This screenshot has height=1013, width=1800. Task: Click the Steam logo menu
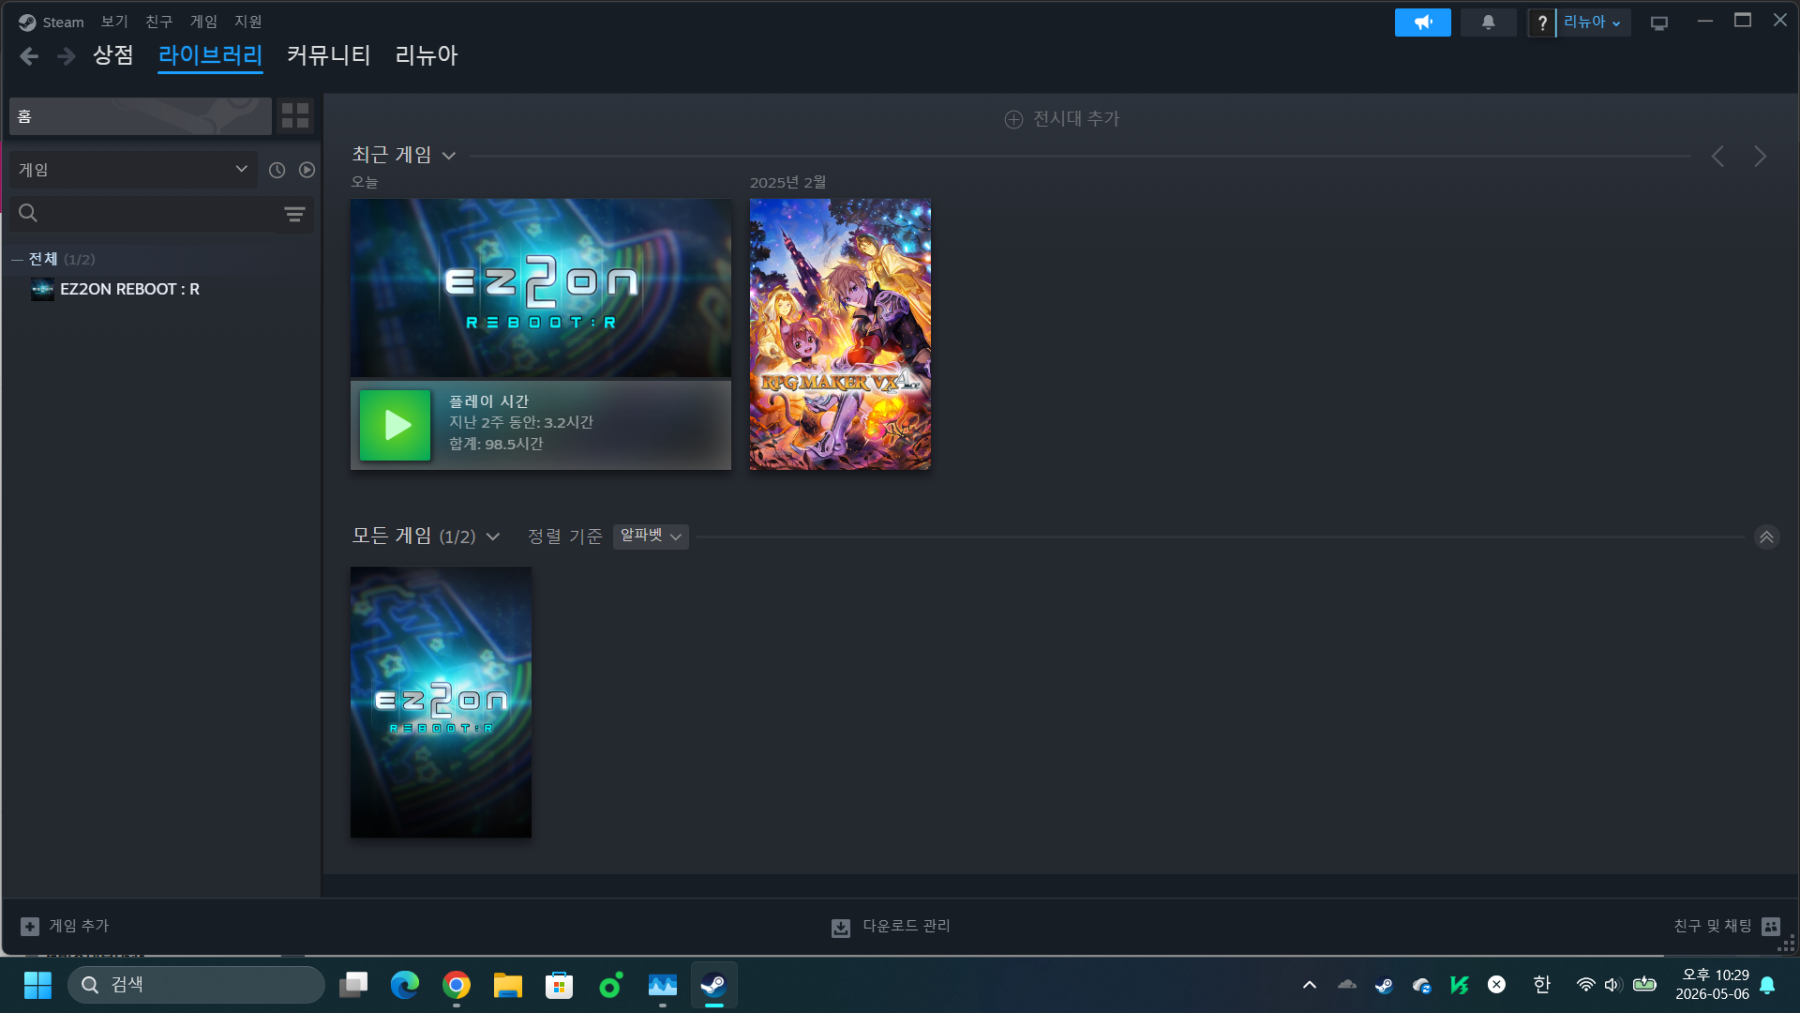click(51, 22)
